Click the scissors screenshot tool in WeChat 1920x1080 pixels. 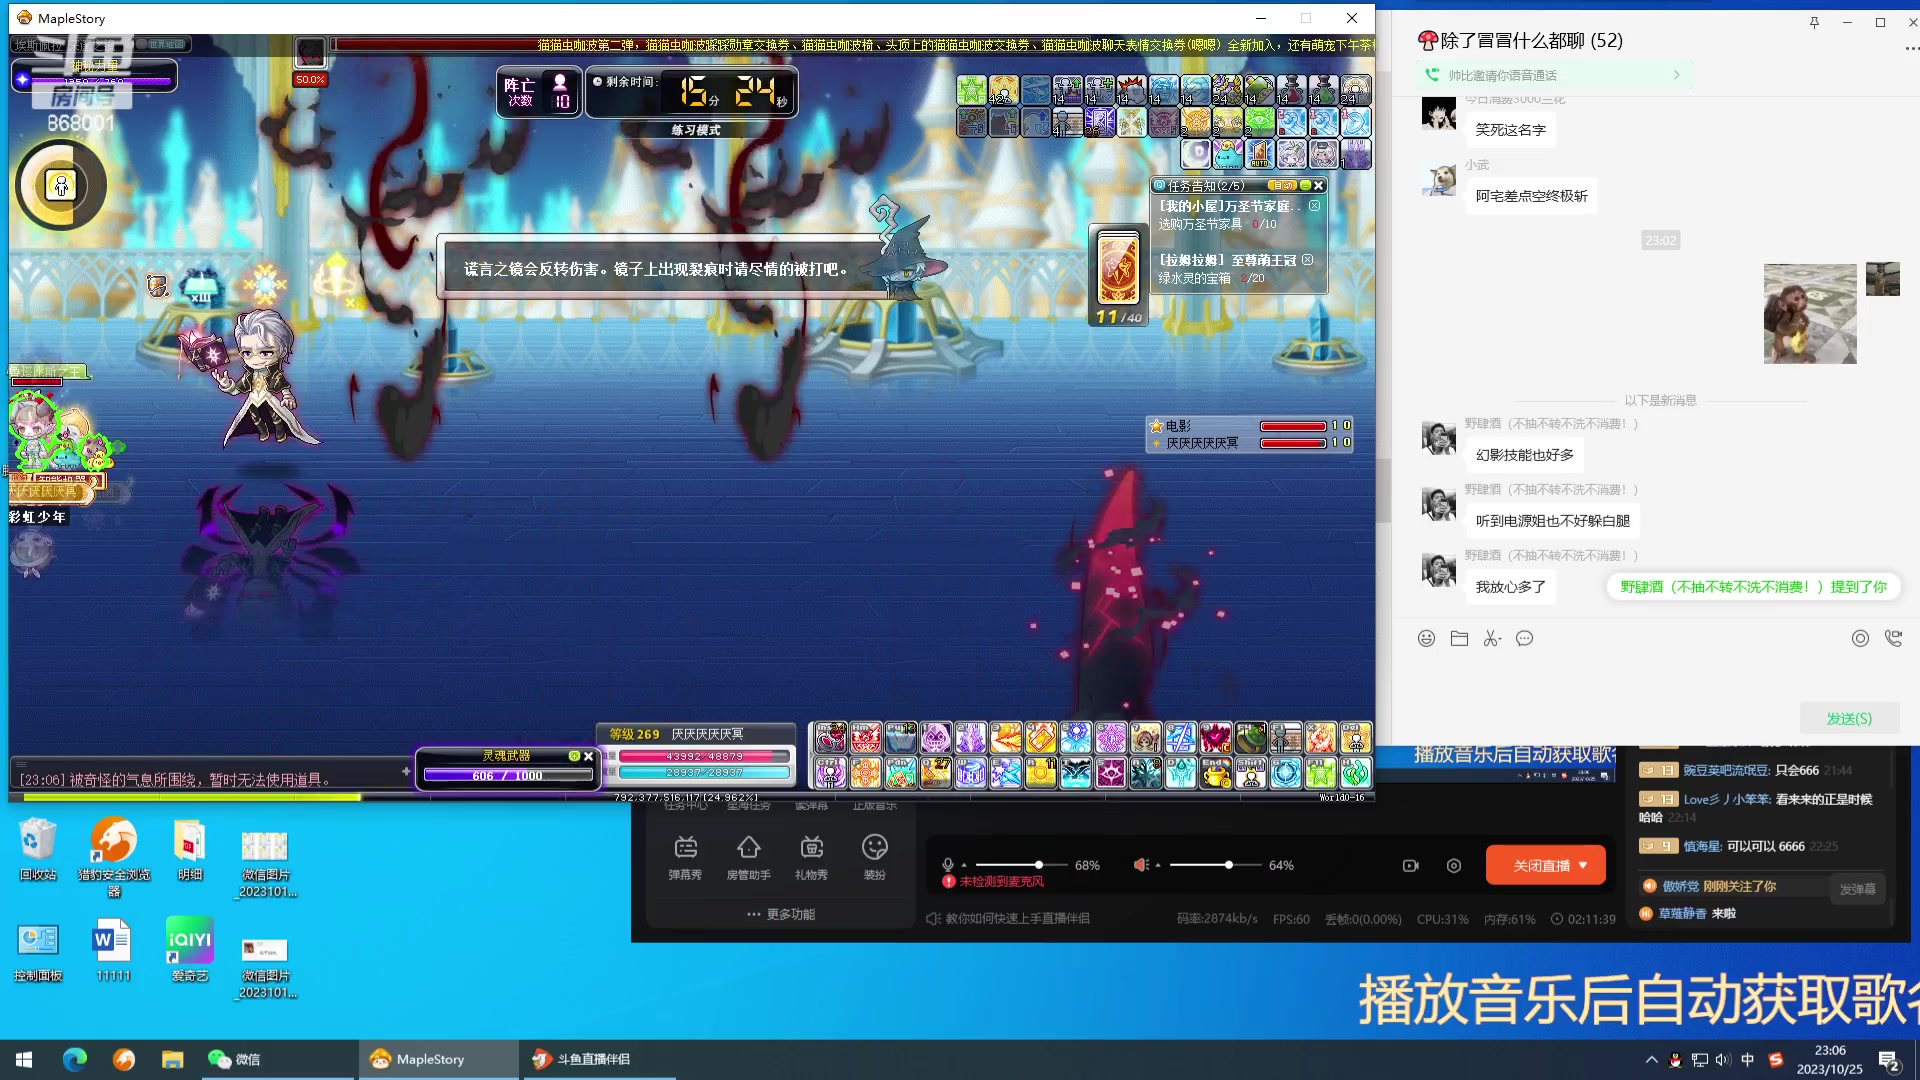(x=1492, y=638)
